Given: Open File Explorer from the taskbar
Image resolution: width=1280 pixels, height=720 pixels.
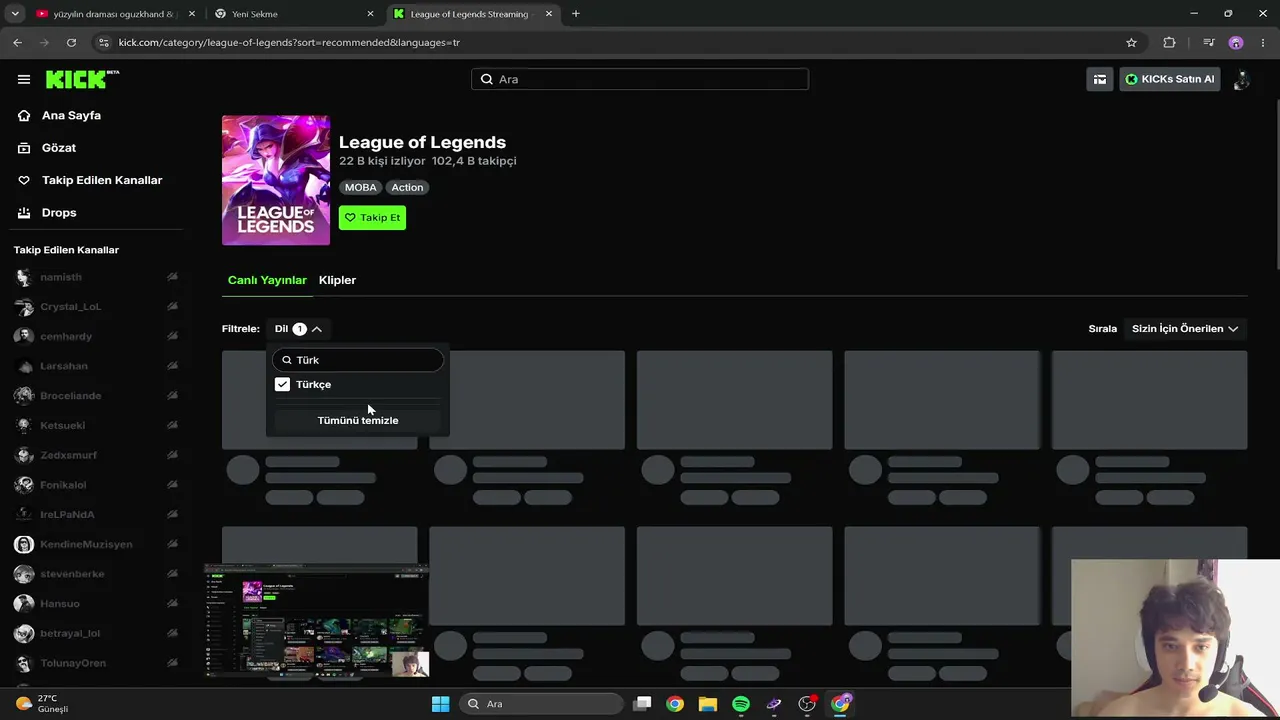Looking at the screenshot, I should (708, 704).
